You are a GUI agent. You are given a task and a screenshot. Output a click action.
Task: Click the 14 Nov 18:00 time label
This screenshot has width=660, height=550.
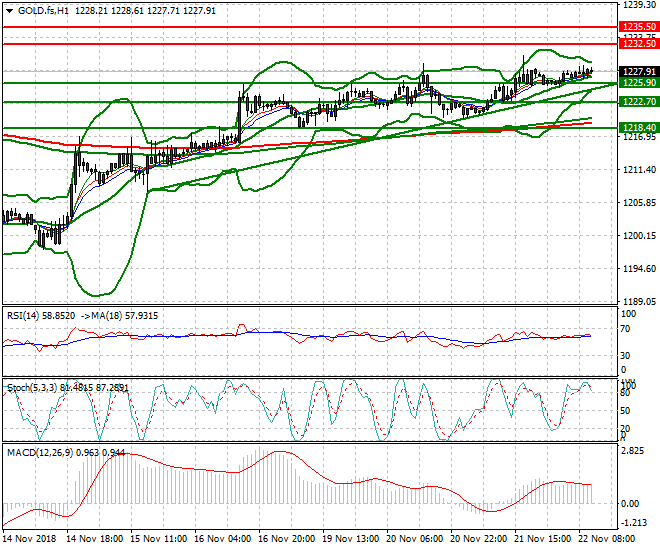point(95,539)
